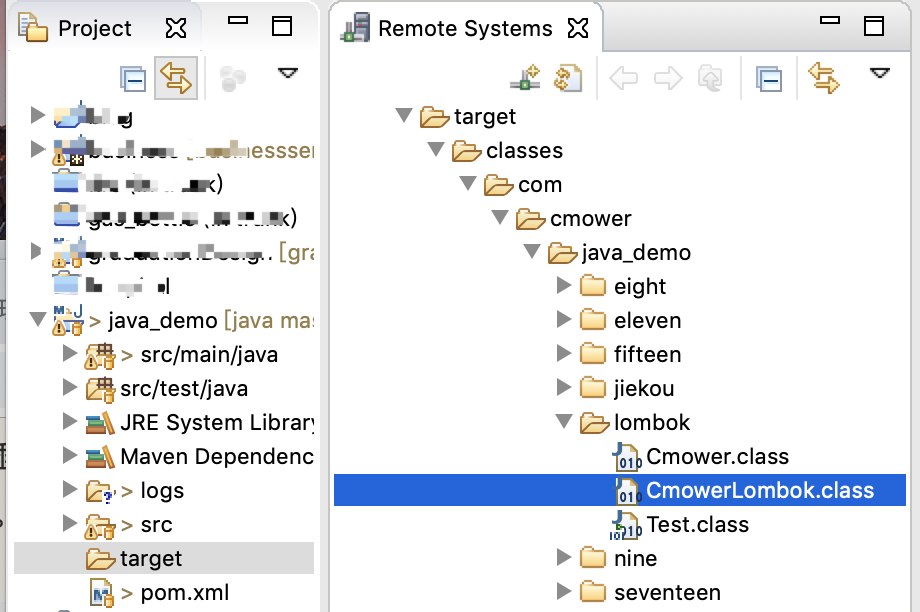Expand the eight folder
Viewport: 920px width, 612px height.
(x=564, y=286)
